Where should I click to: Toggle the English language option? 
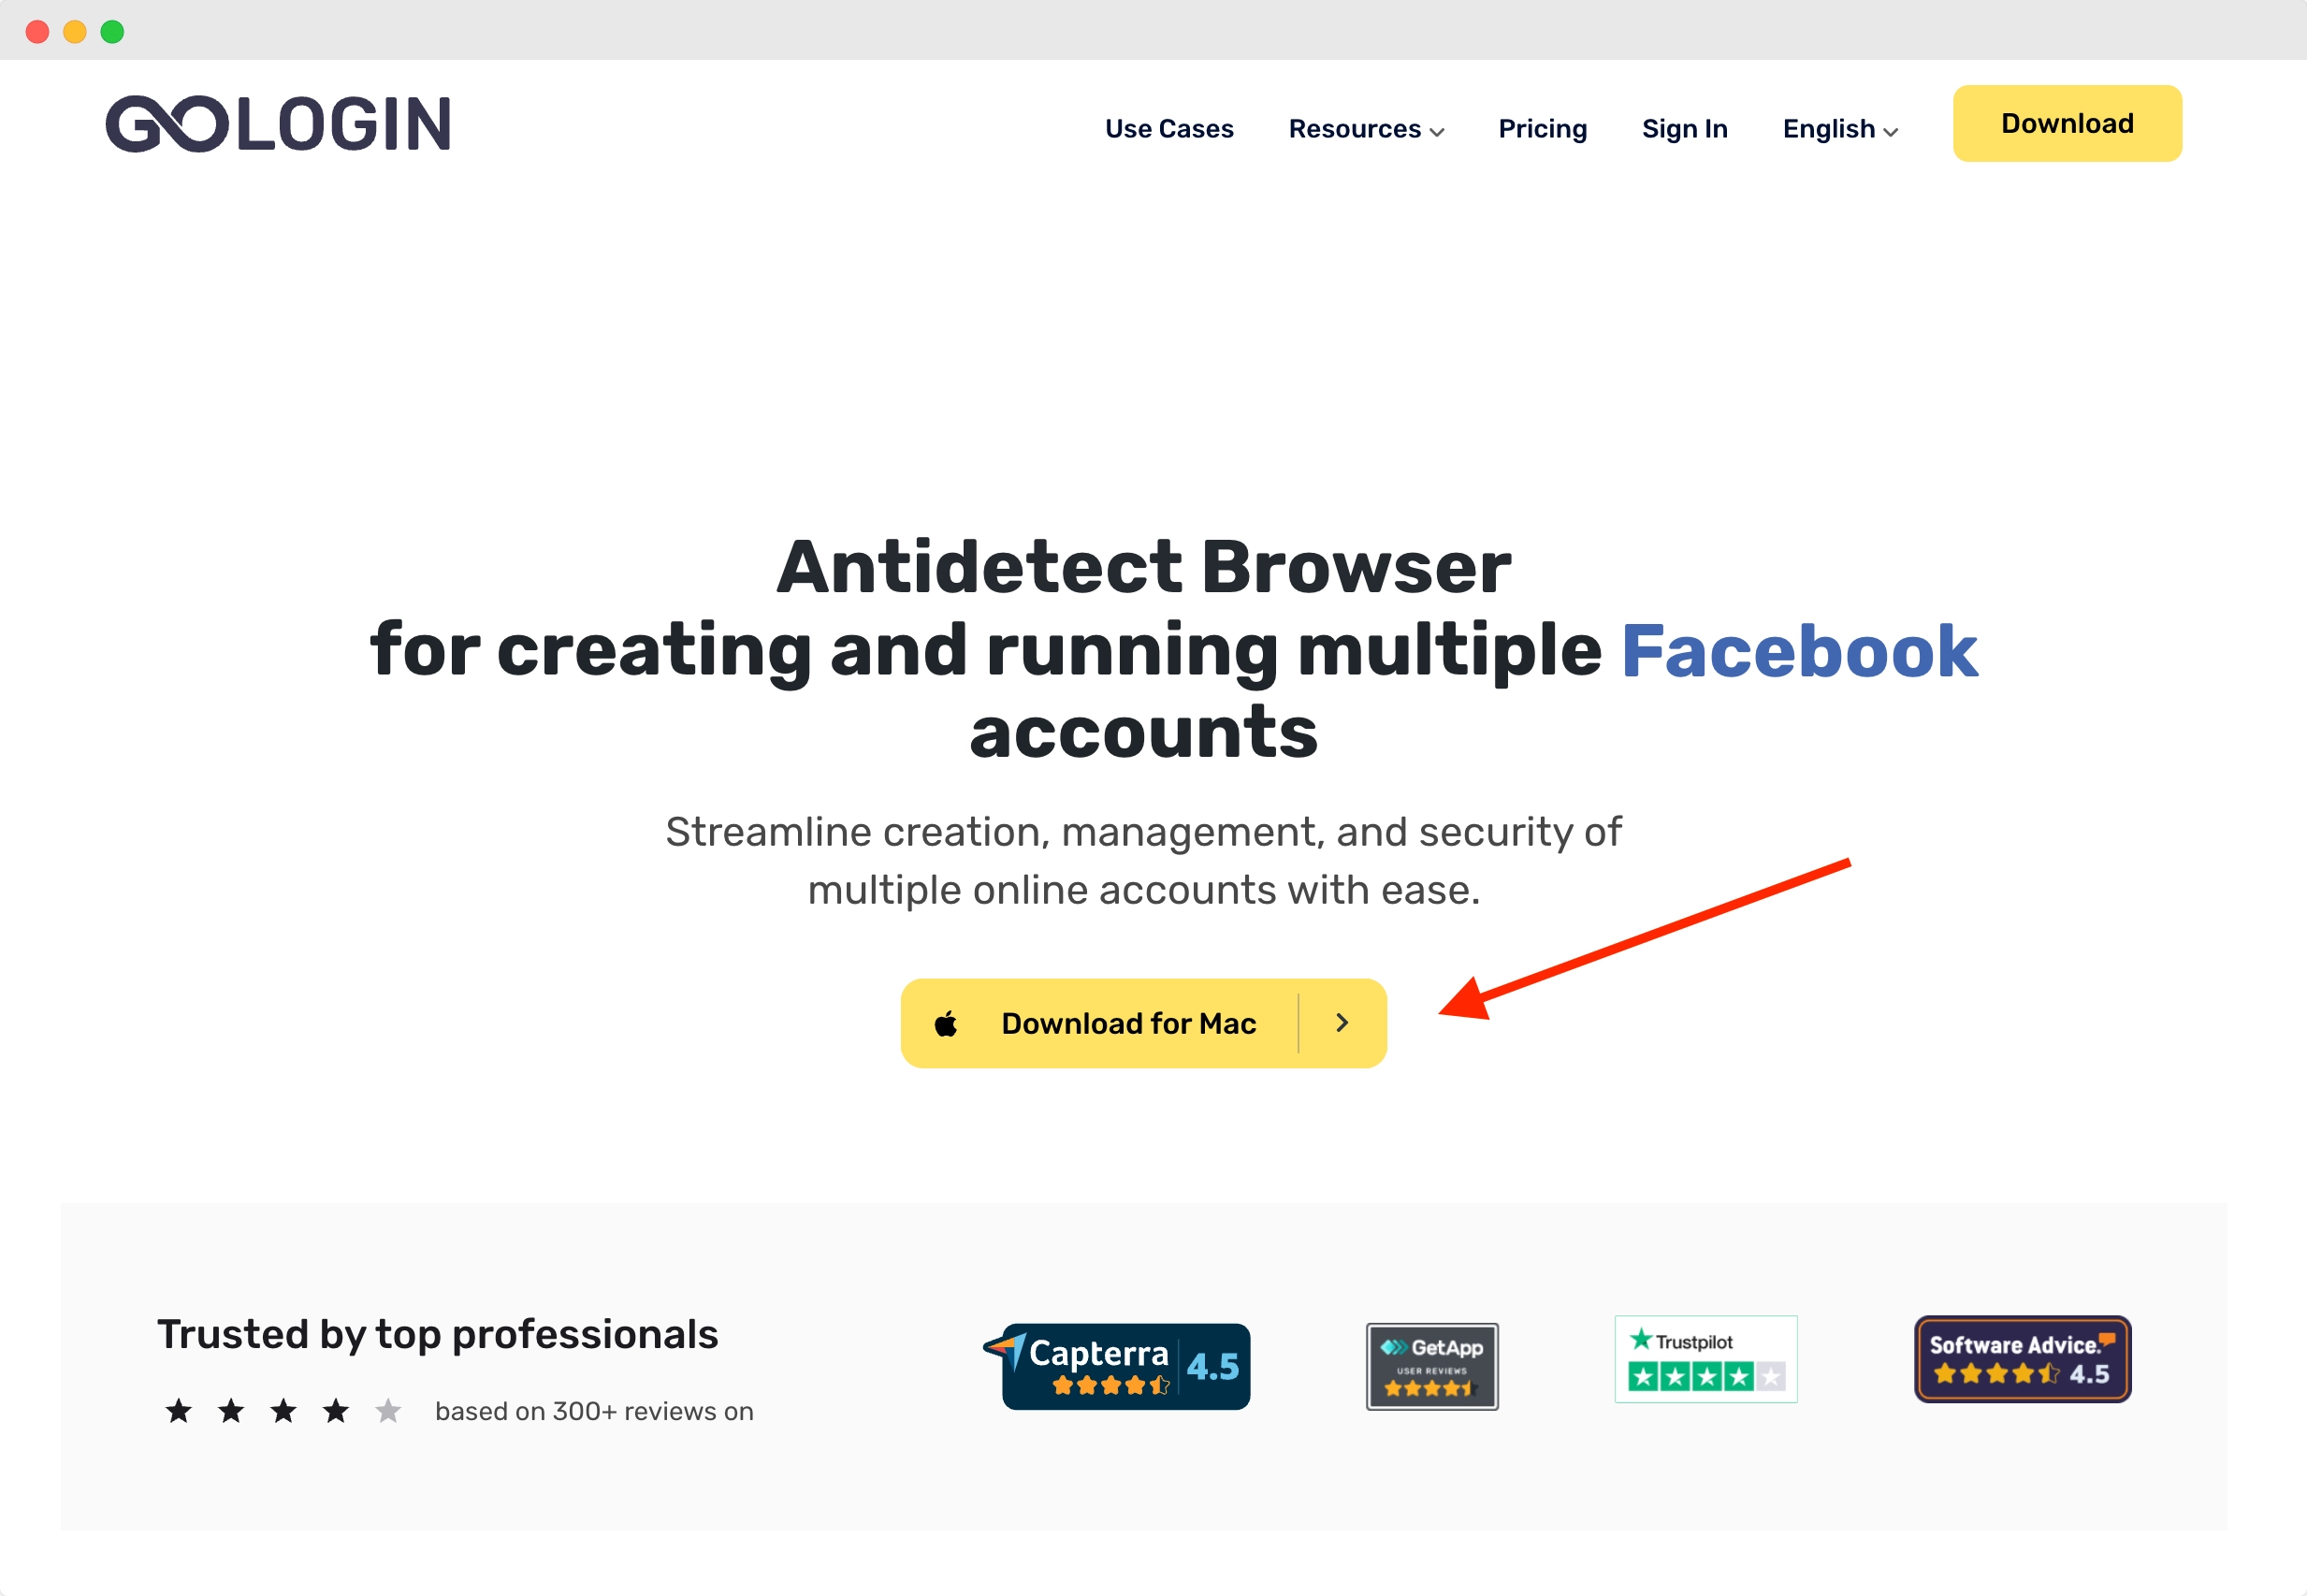coord(1841,124)
